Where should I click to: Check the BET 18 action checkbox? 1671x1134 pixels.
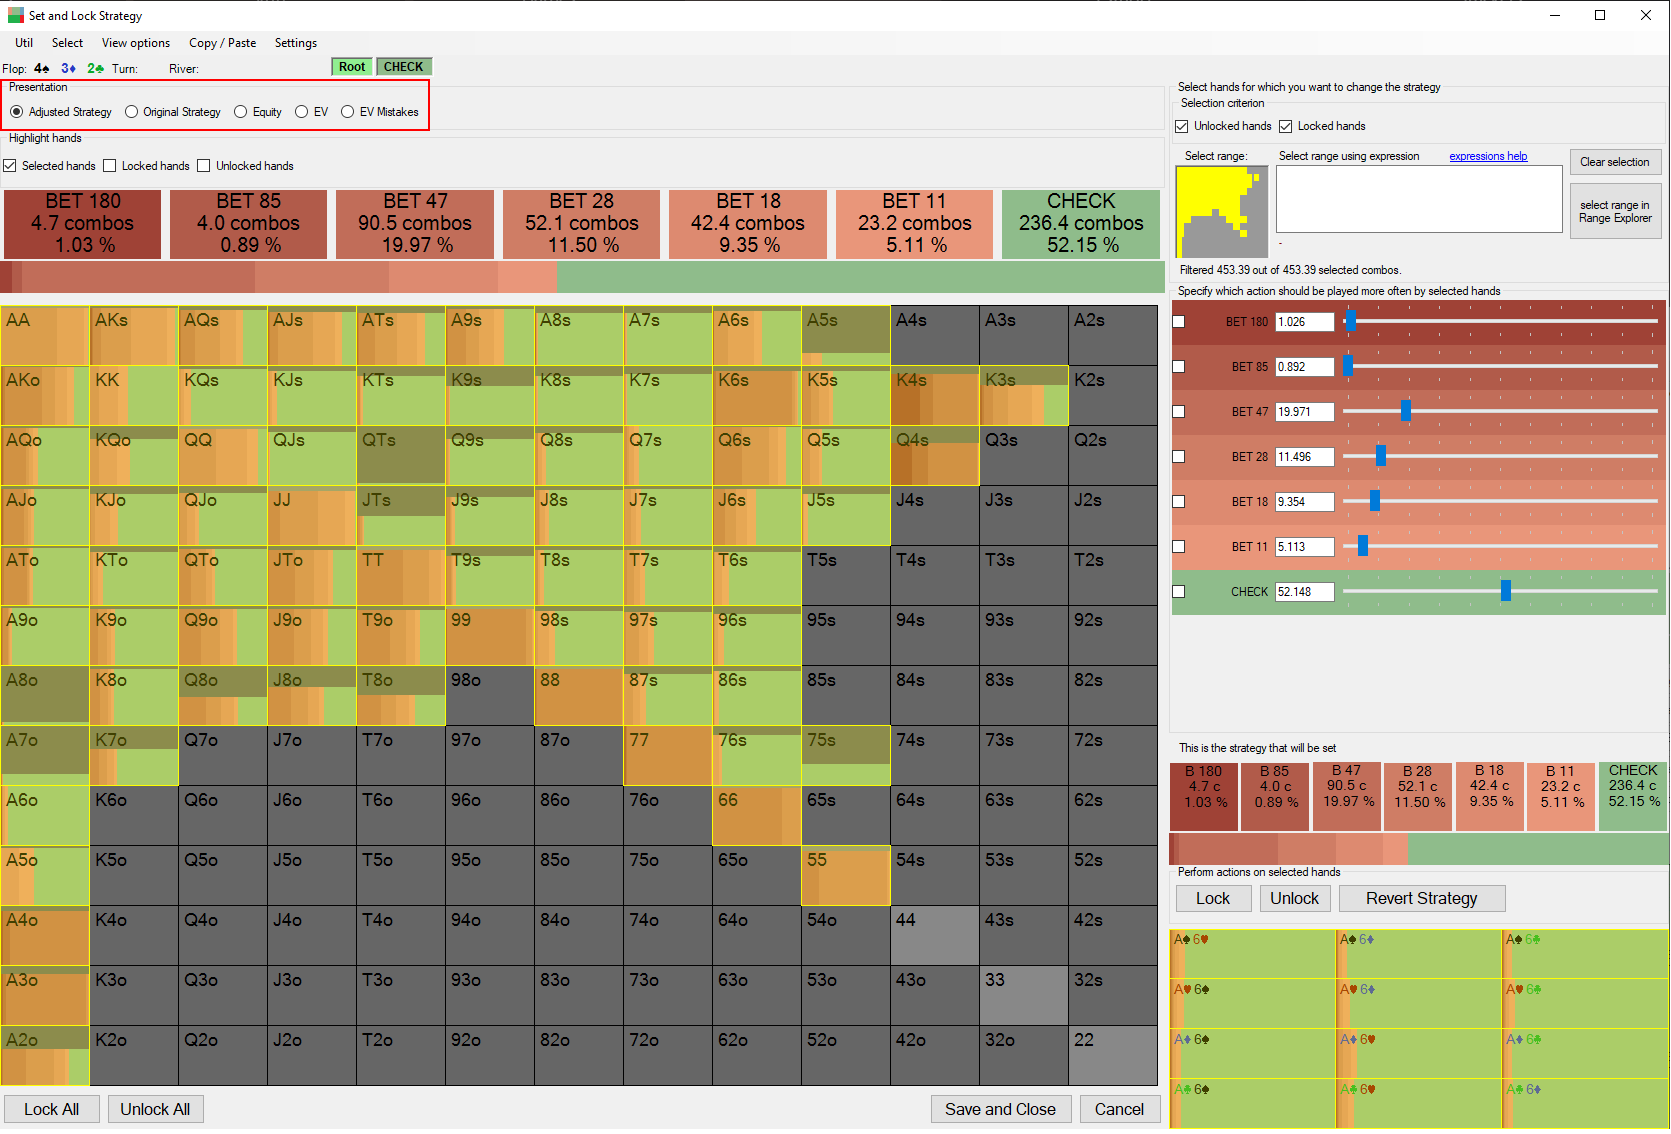coord(1179,502)
